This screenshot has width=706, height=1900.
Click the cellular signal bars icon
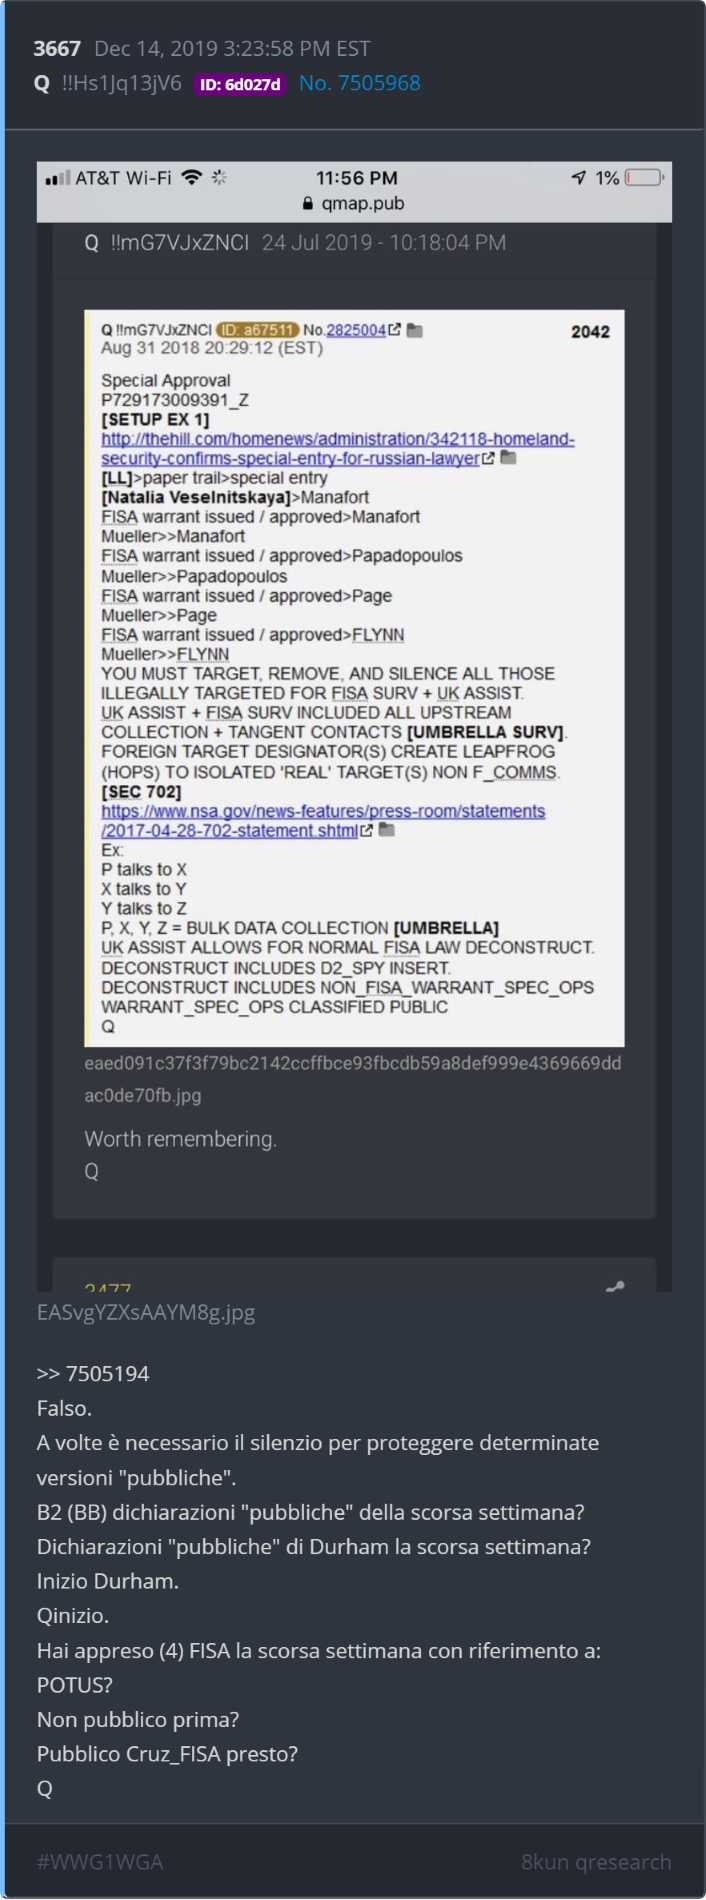[57, 179]
